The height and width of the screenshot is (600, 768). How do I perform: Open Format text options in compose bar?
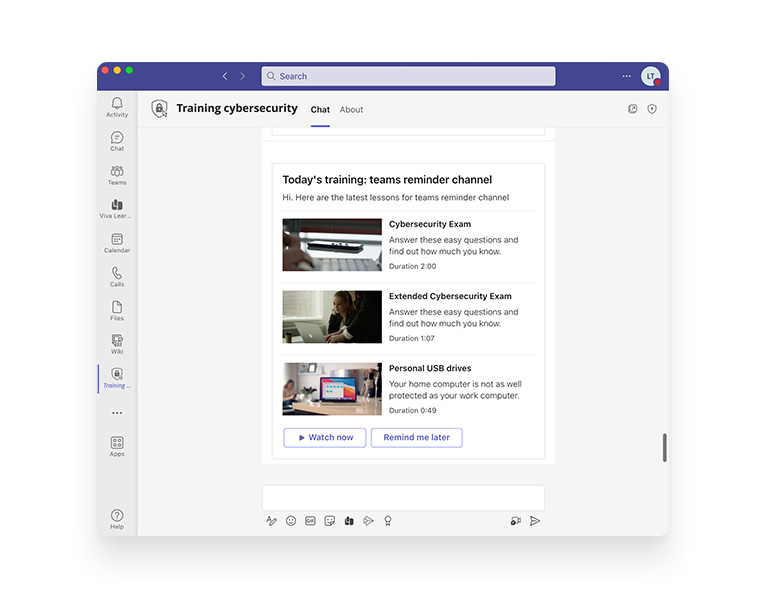point(271,521)
